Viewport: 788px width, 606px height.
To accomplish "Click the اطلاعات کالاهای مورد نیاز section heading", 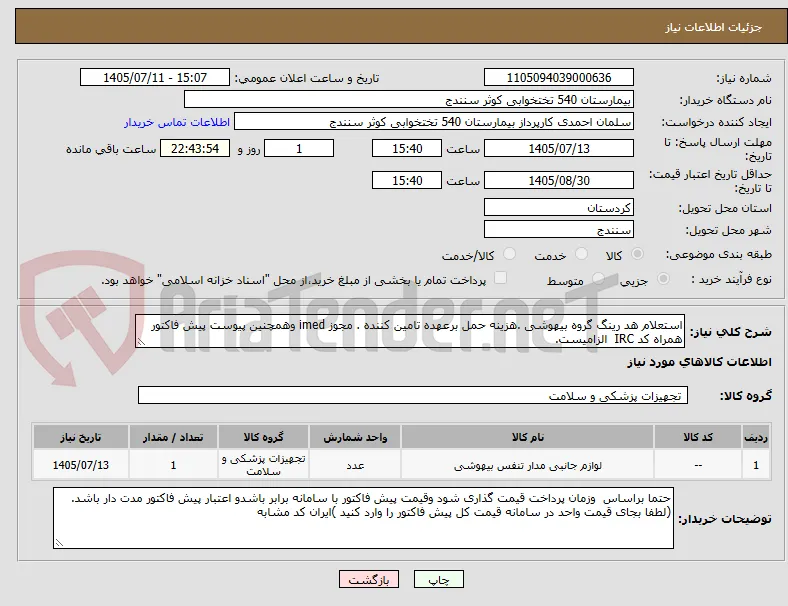I will [699, 362].
